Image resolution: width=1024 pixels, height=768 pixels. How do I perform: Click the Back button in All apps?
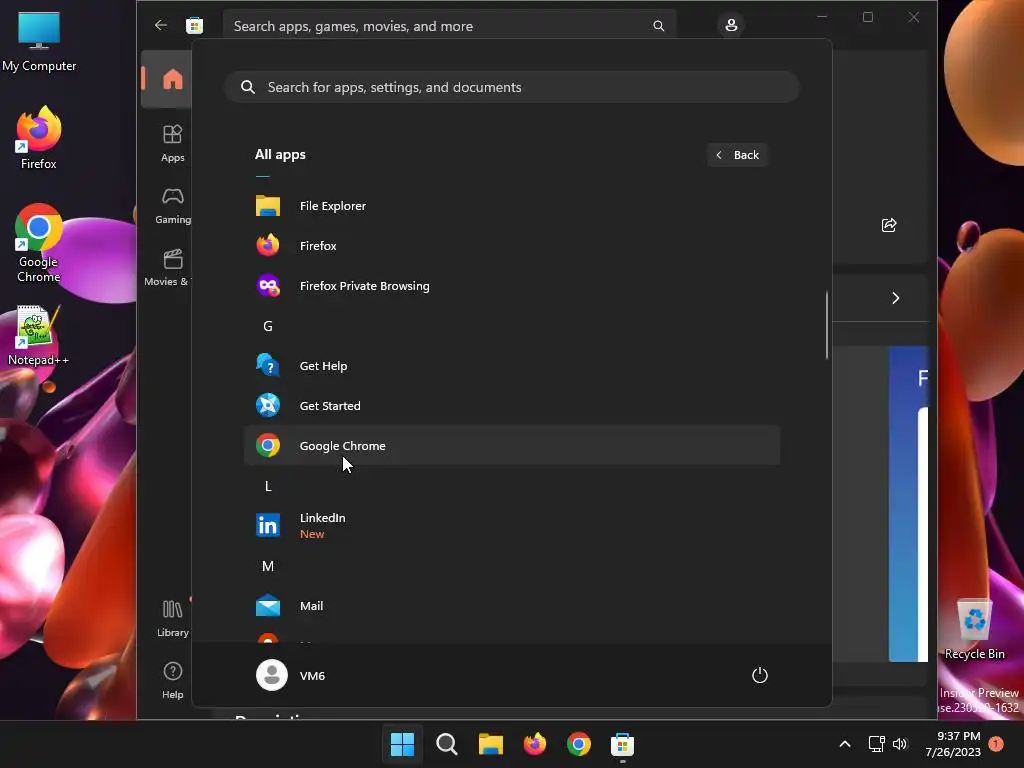click(x=737, y=155)
